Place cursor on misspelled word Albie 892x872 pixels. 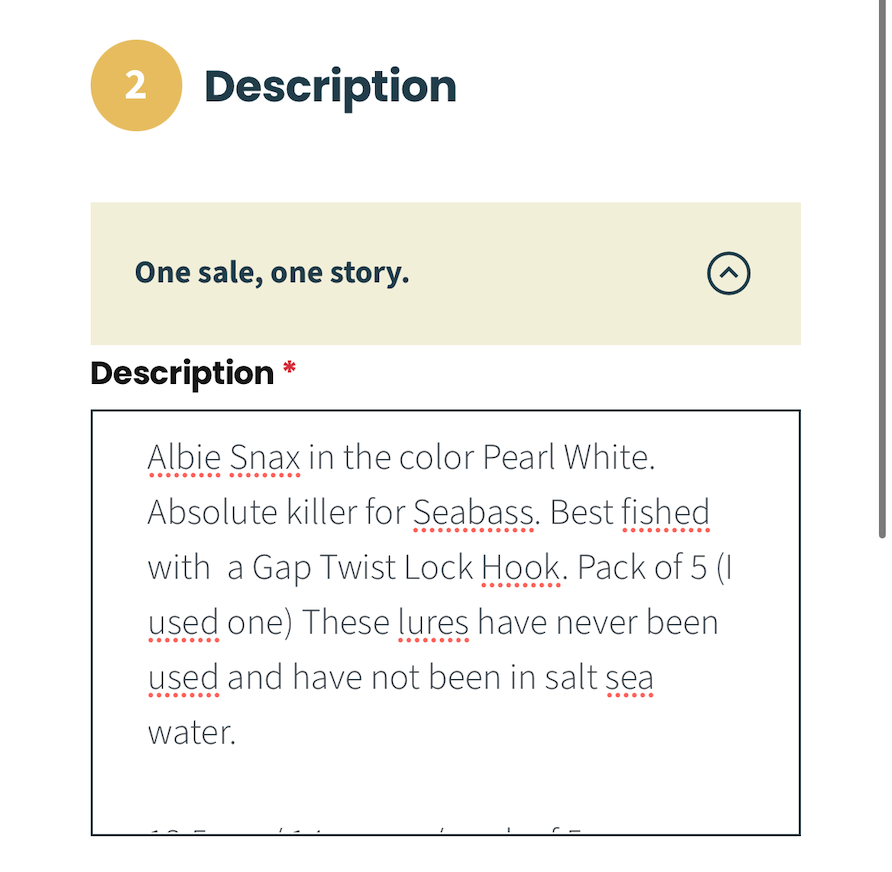click(x=184, y=457)
